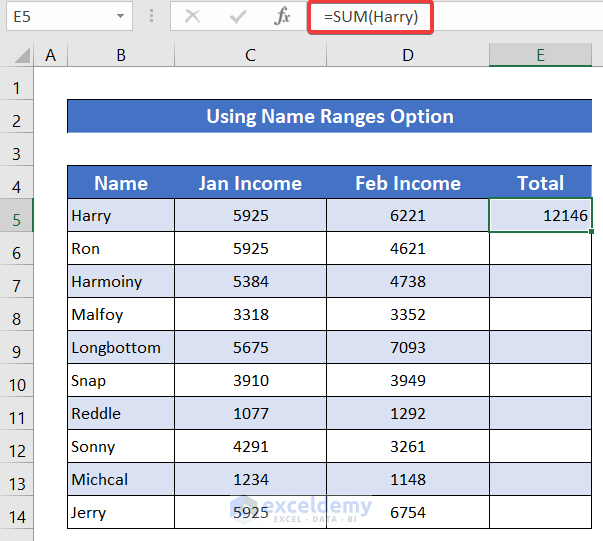The width and height of the screenshot is (603, 541).
Task: Click the Enter checkmark icon in formula bar
Action: click(x=238, y=17)
